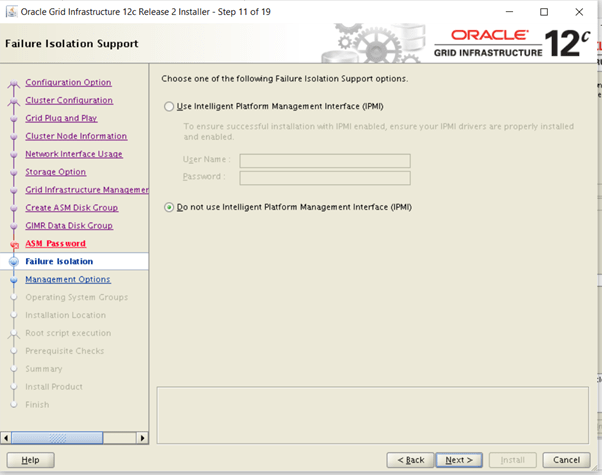Image resolution: width=602 pixels, height=475 pixels.
Task: Go back with the Back button
Action: point(413,459)
